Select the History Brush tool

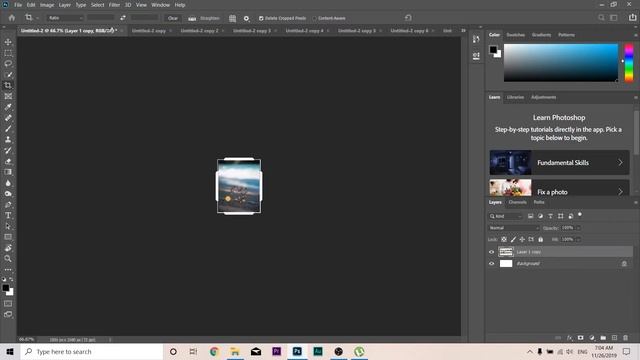tap(8, 150)
